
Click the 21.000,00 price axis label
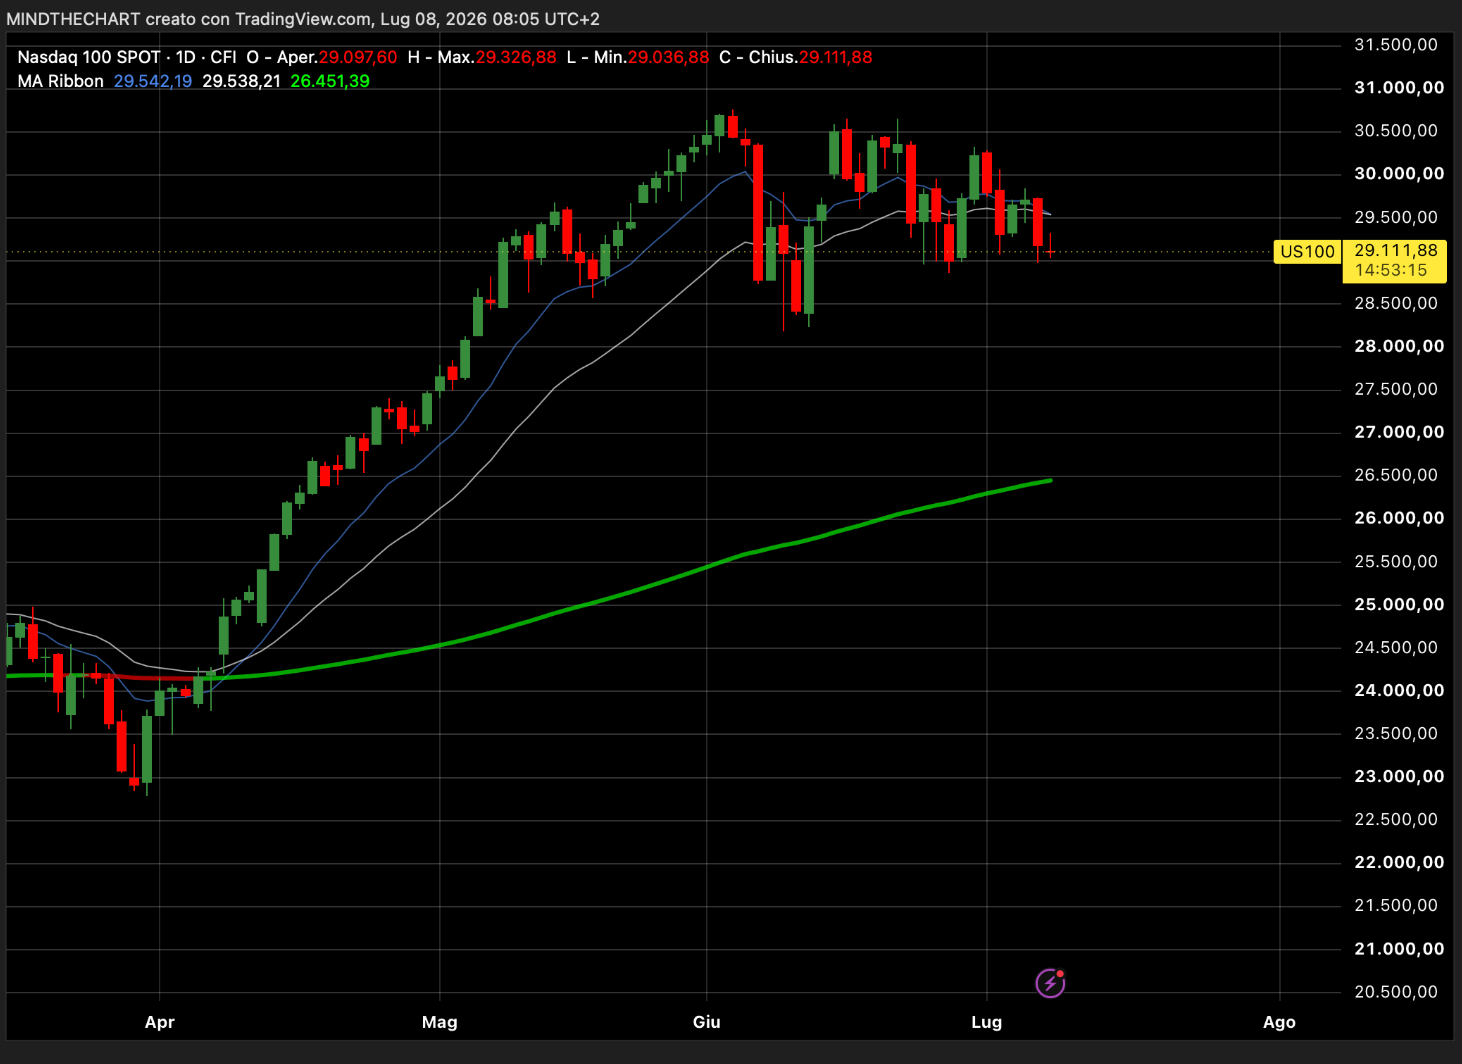pos(1399,949)
